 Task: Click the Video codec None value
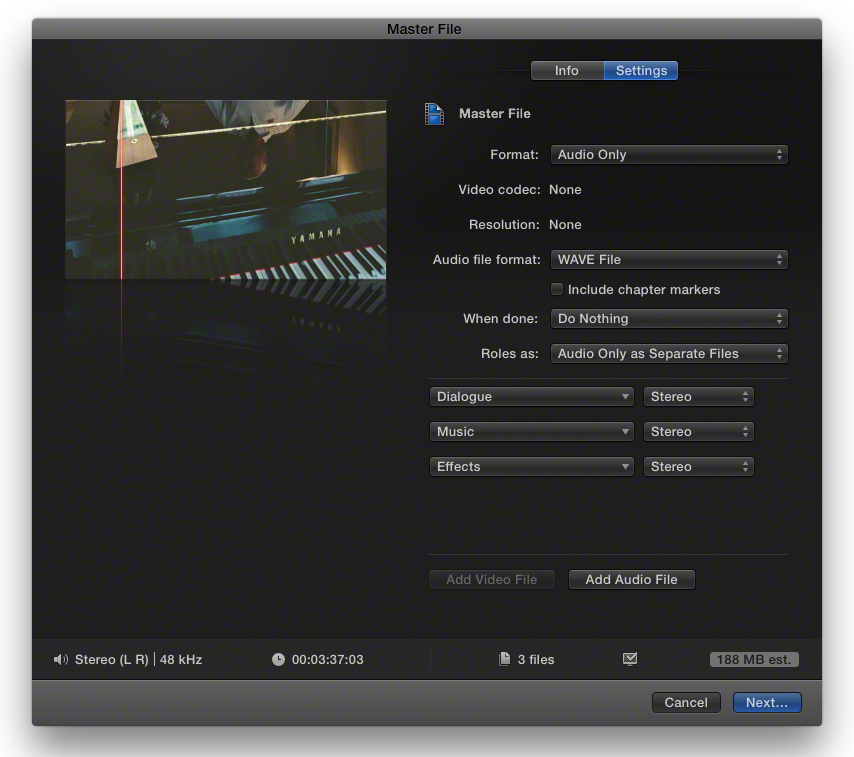pyautogui.click(x=565, y=190)
